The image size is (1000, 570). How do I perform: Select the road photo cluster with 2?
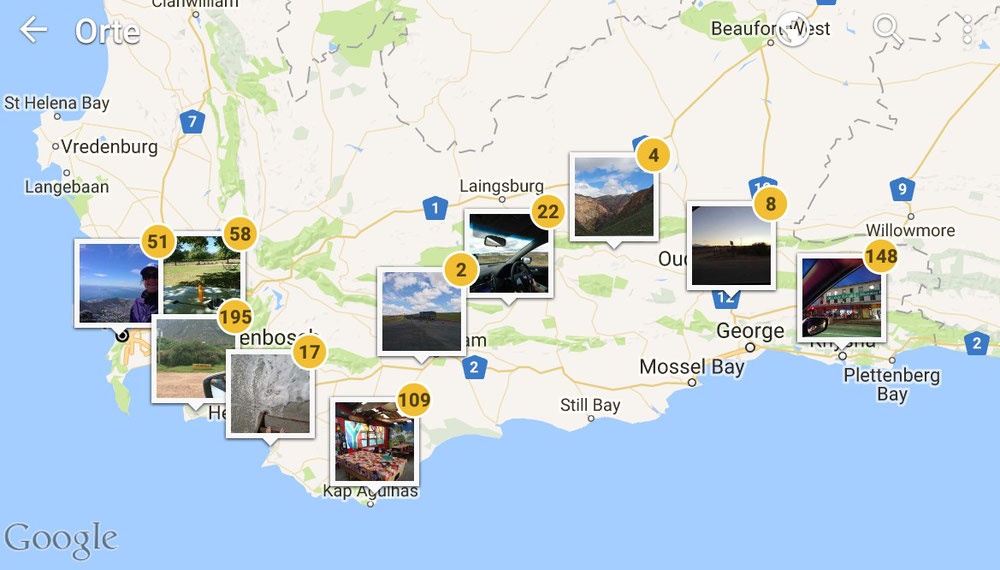coord(421,311)
